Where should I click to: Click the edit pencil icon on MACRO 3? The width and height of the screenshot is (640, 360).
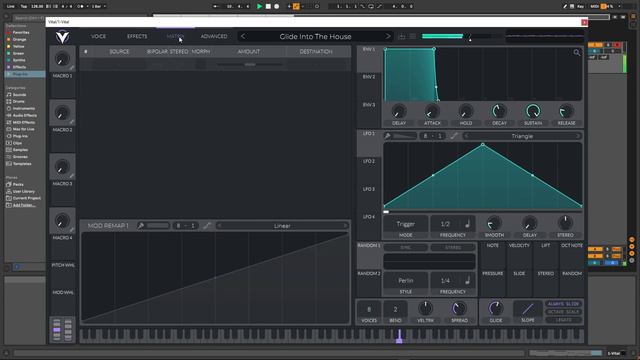click(x=72, y=176)
